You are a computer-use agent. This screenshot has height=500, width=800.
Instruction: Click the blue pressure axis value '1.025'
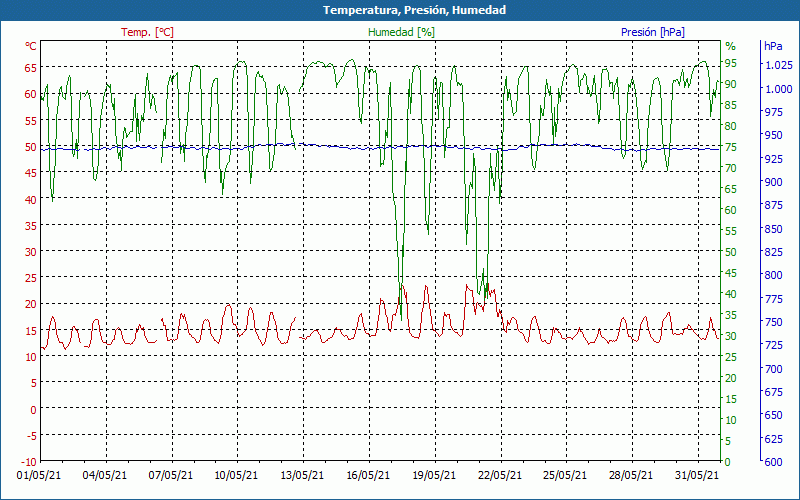pyautogui.click(x=778, y=65)
